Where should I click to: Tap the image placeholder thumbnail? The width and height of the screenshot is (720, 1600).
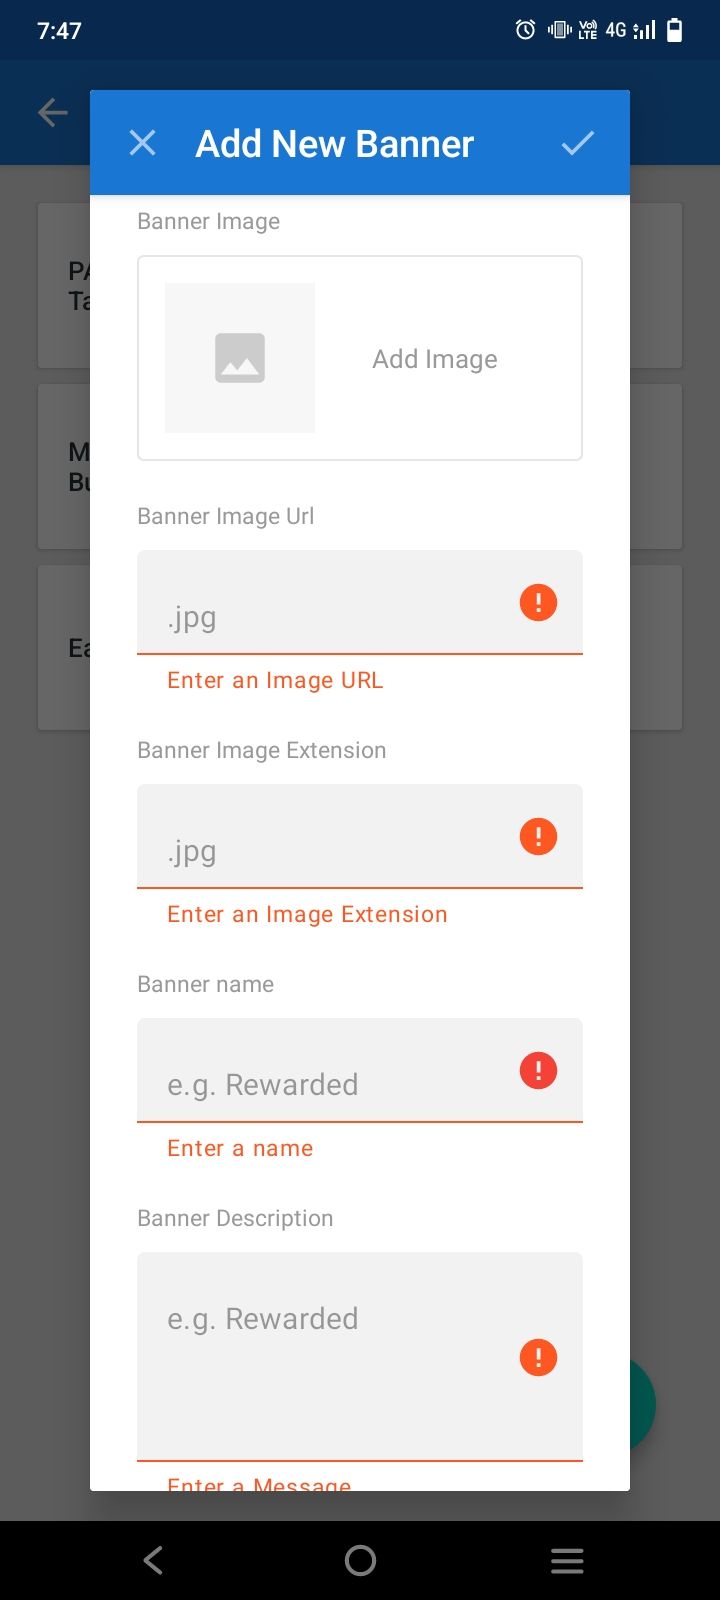(240, 358)
